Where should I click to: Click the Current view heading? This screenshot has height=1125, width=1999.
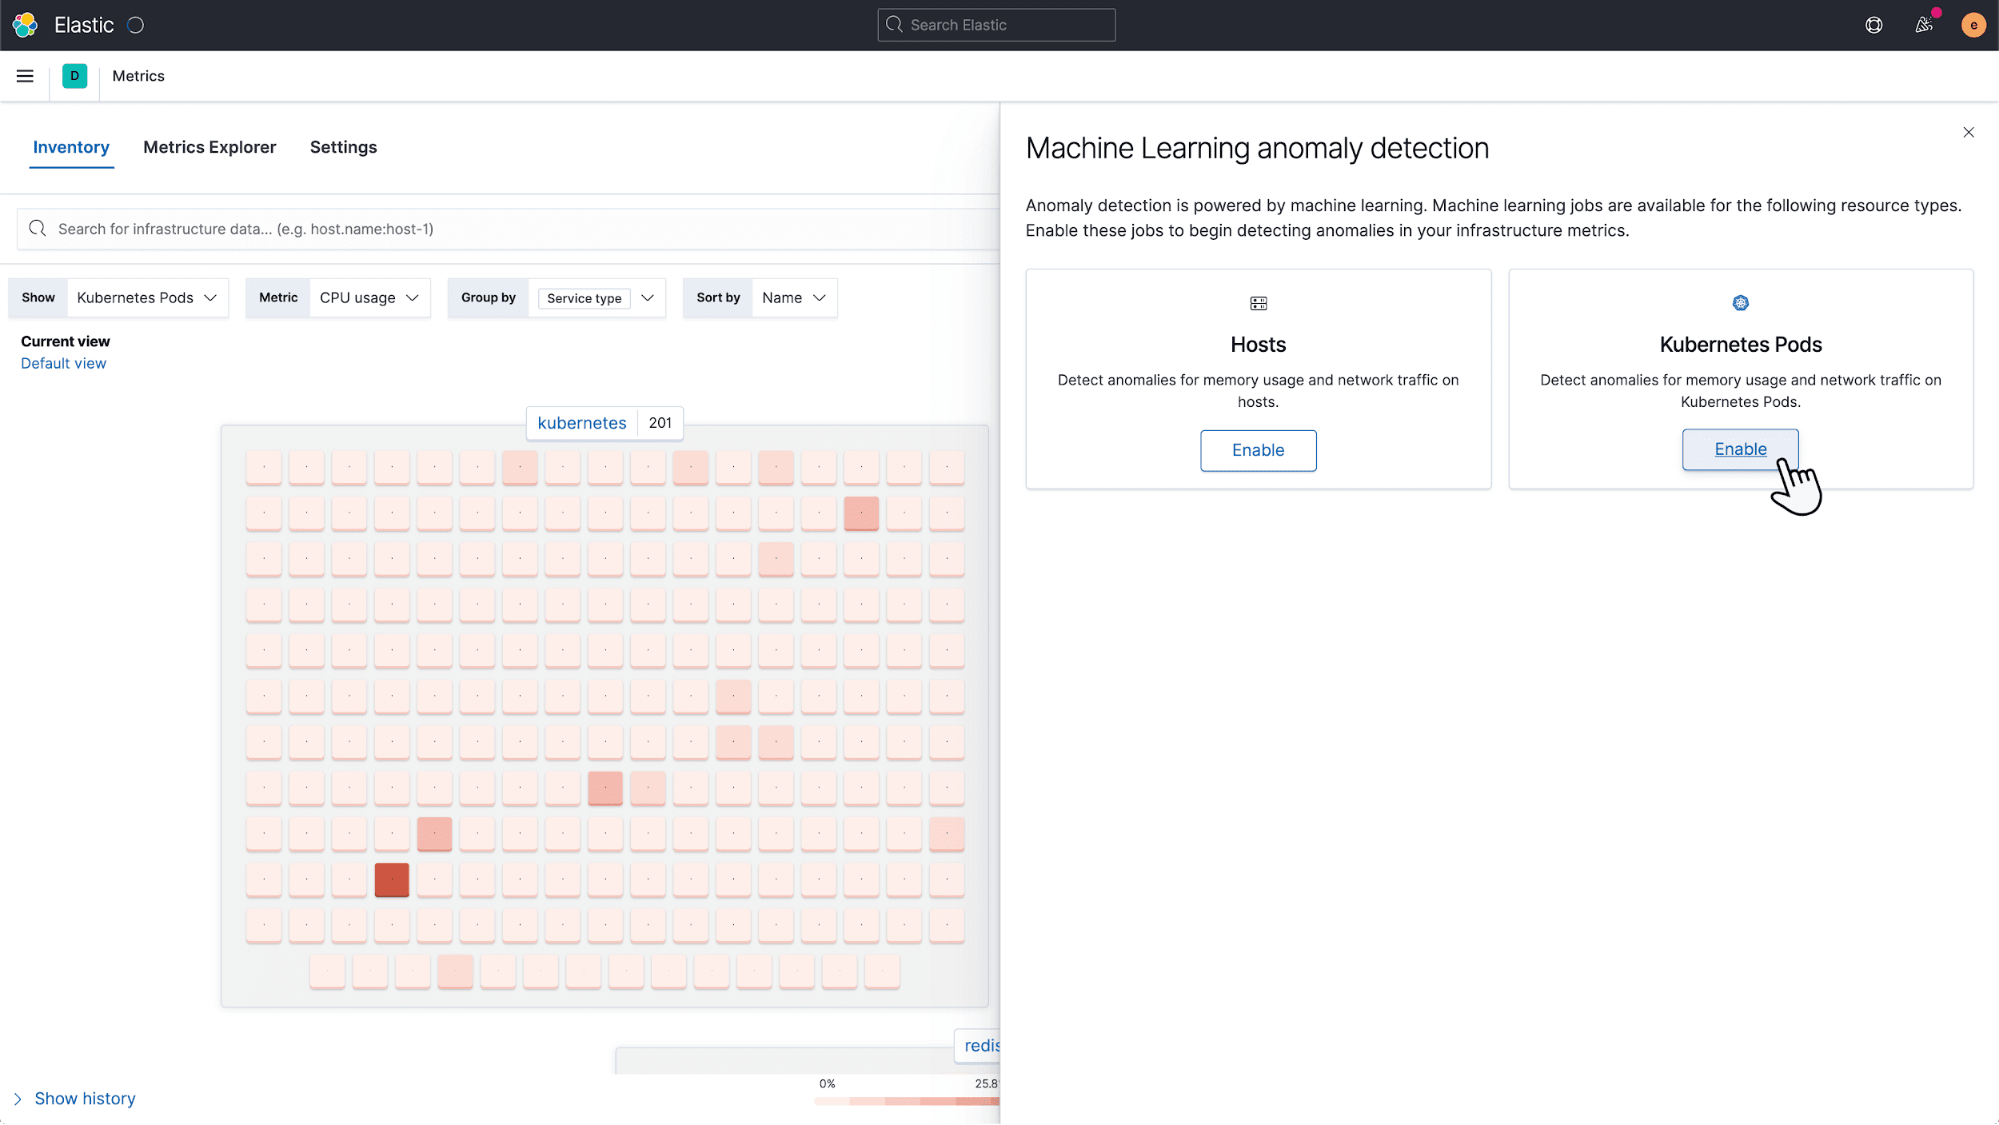65,341
